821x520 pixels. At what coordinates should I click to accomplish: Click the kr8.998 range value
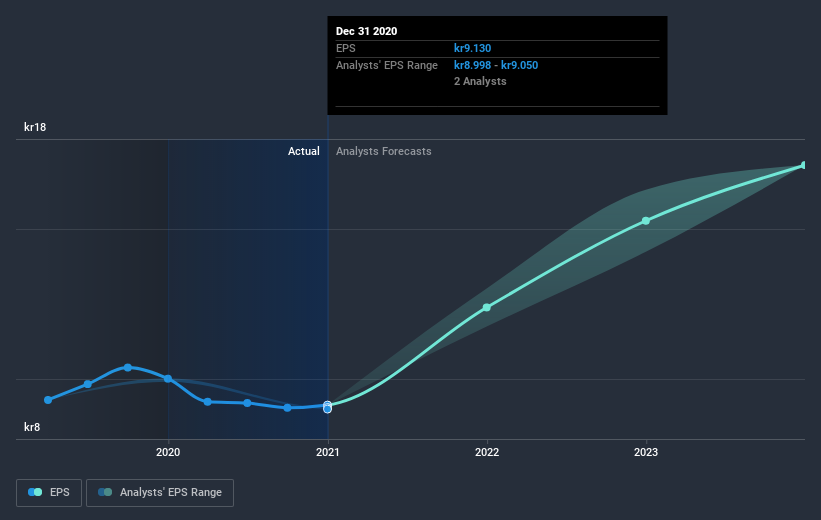point(472,65)
